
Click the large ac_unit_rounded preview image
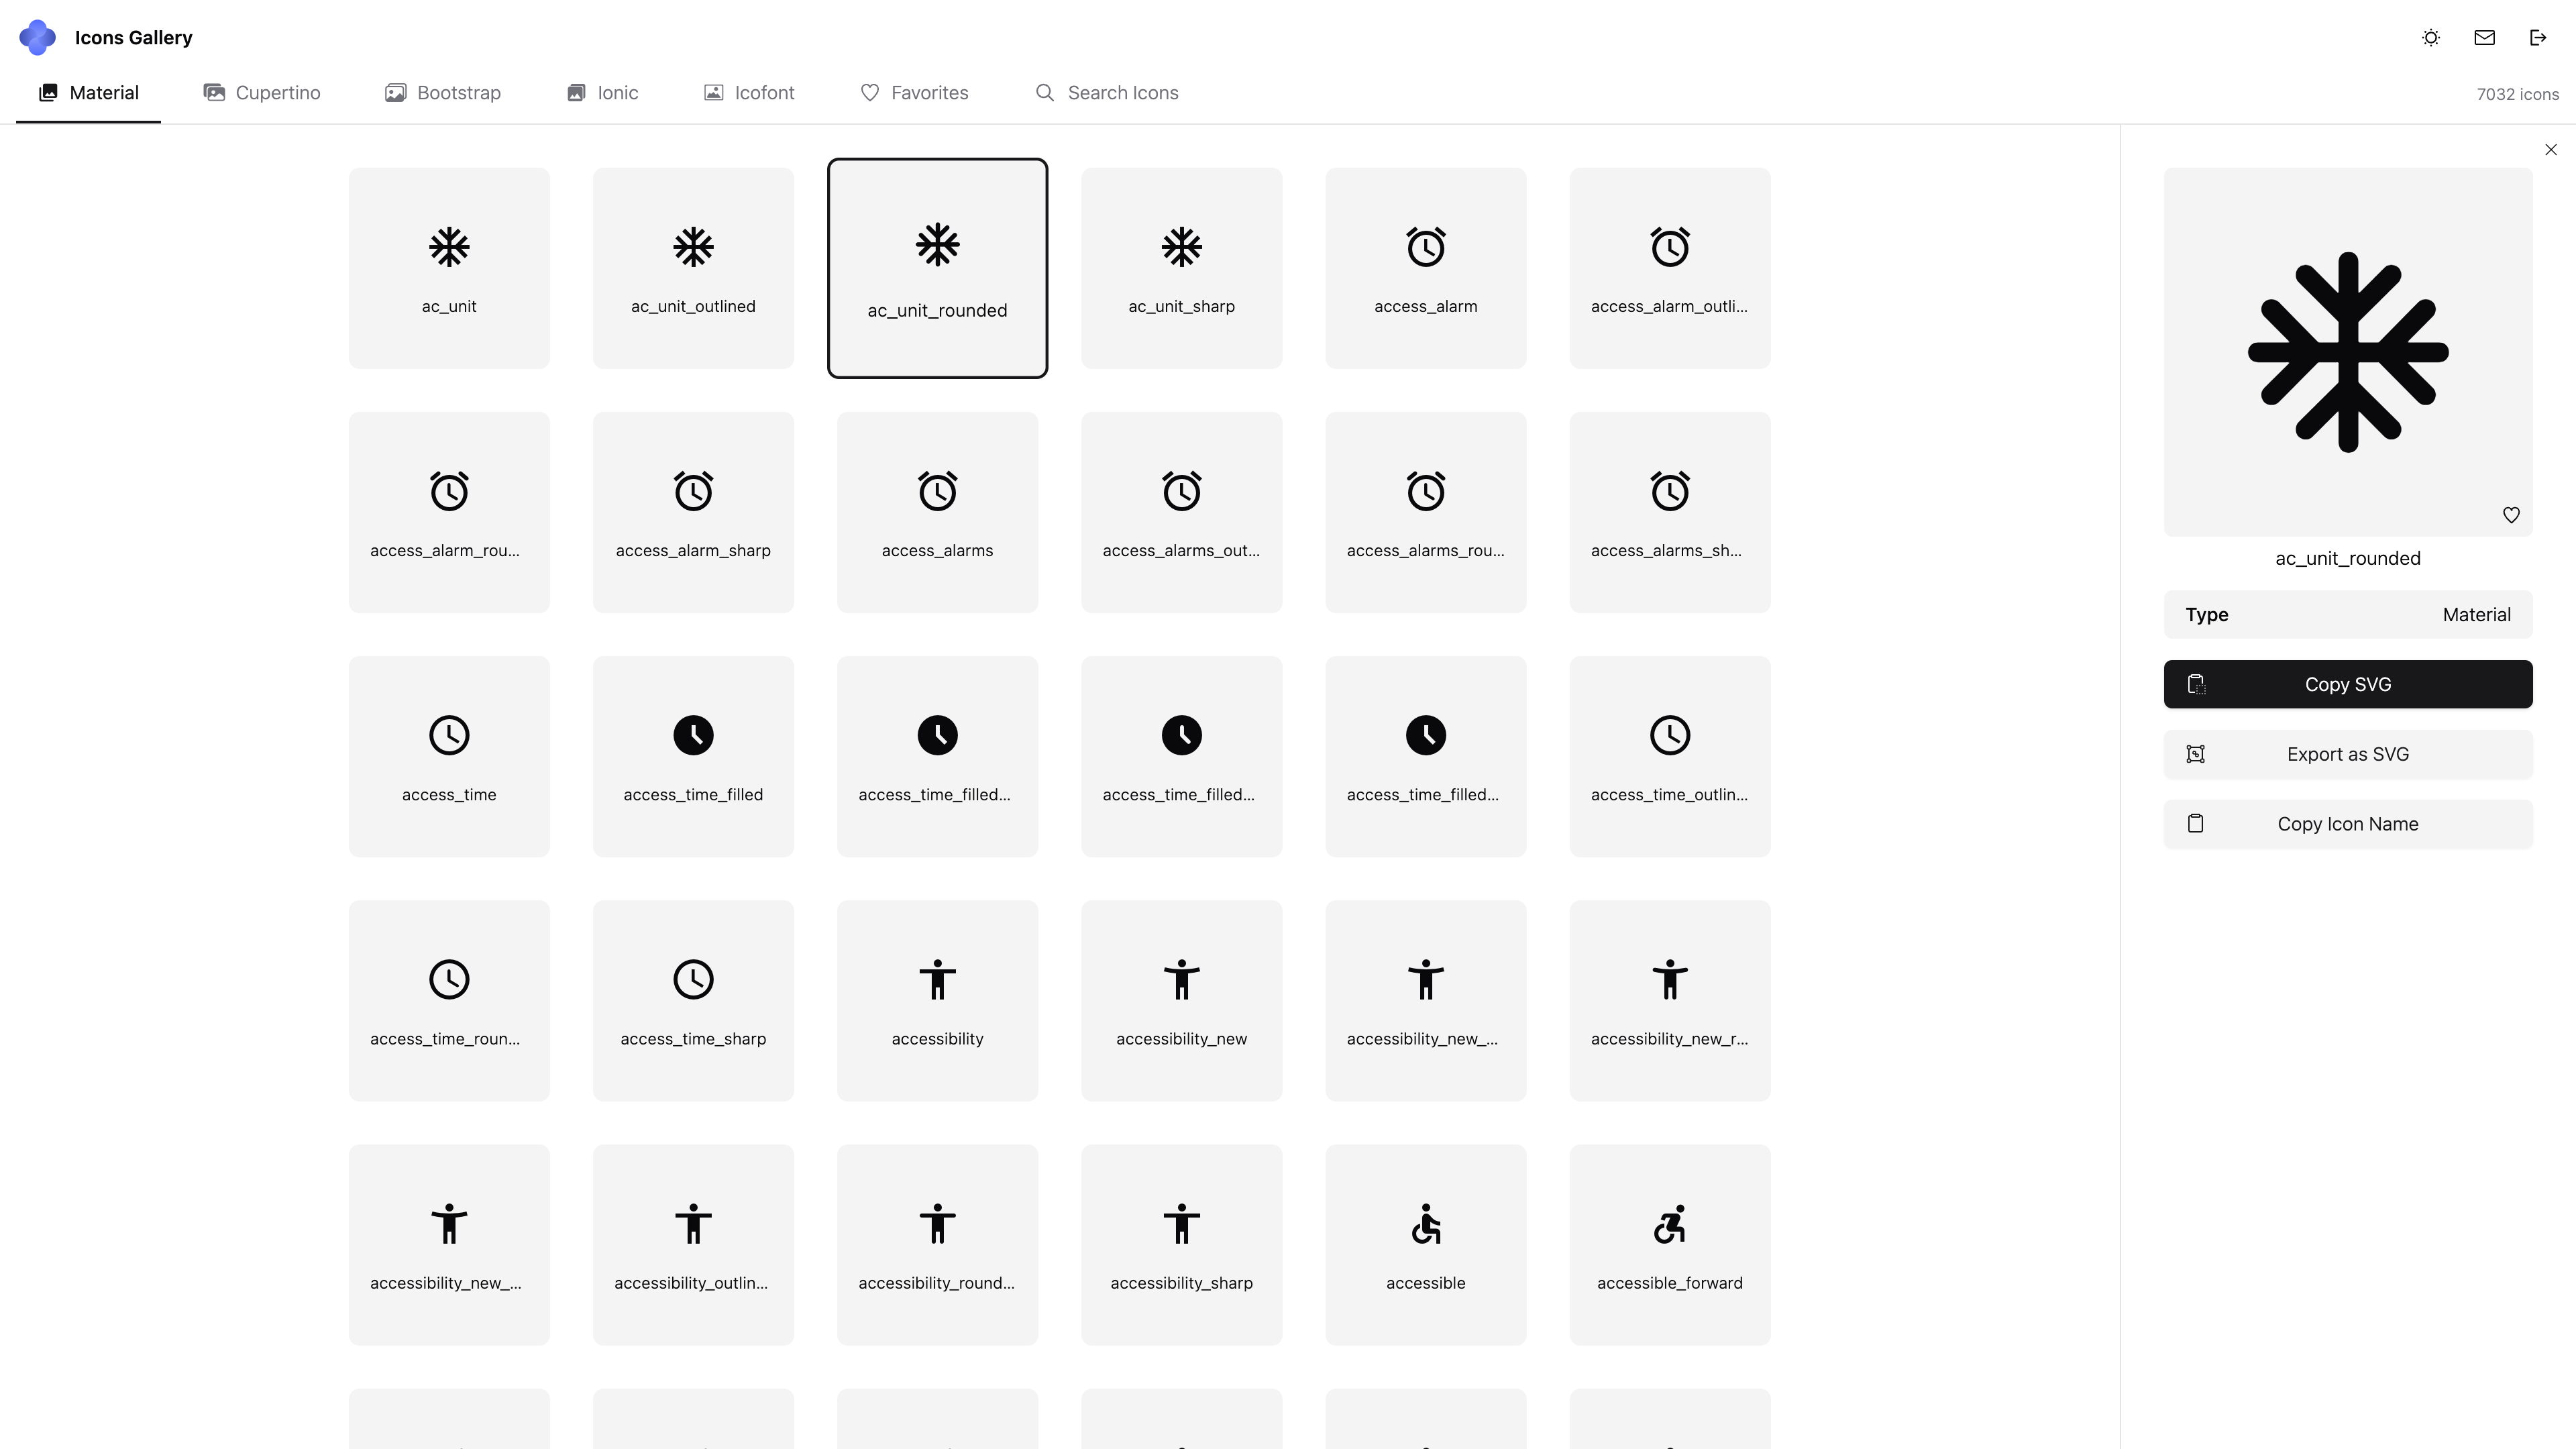[x=2347, y=352]
